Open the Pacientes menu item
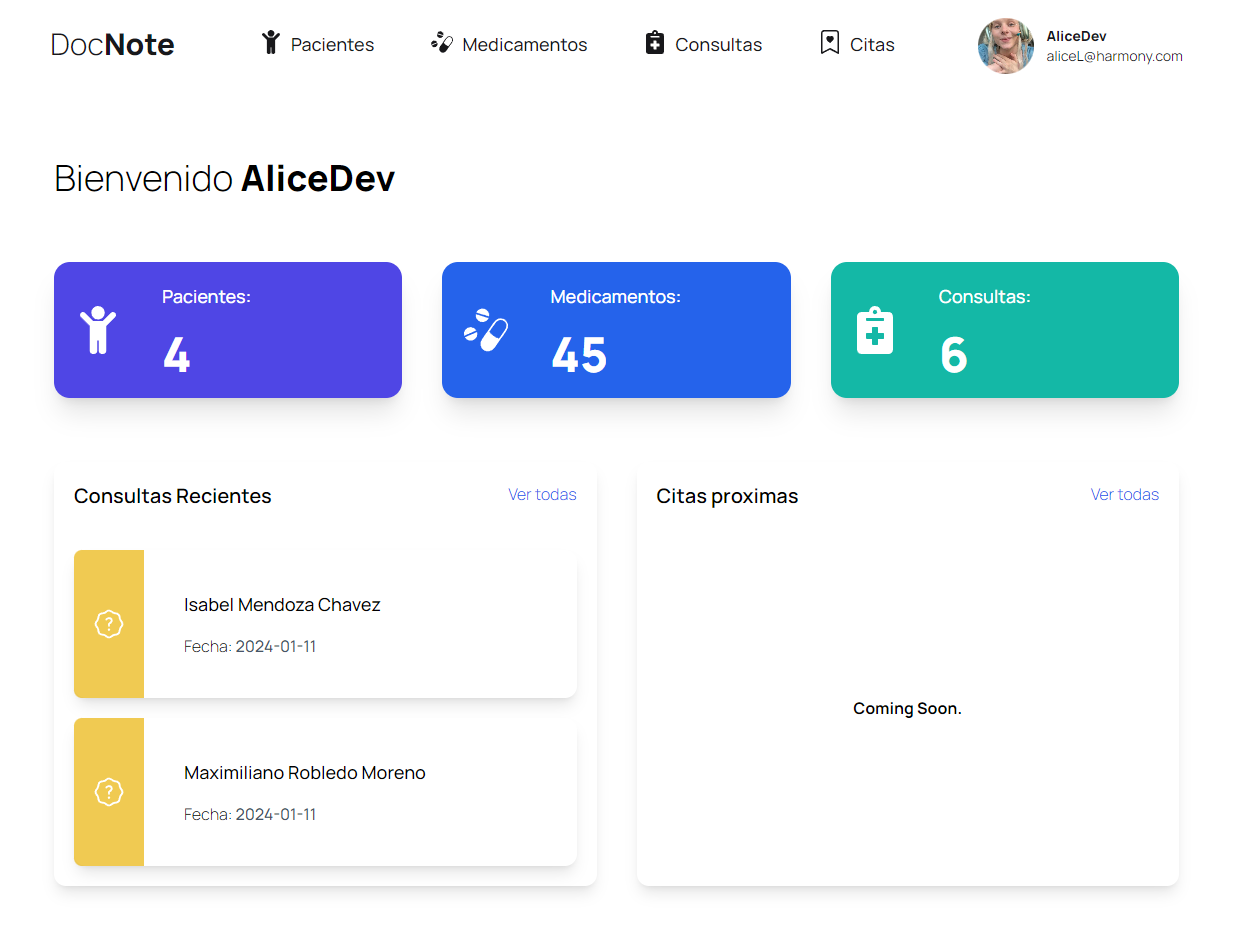Viewport: 1233px width, 935px height. [x=332, y=45]
